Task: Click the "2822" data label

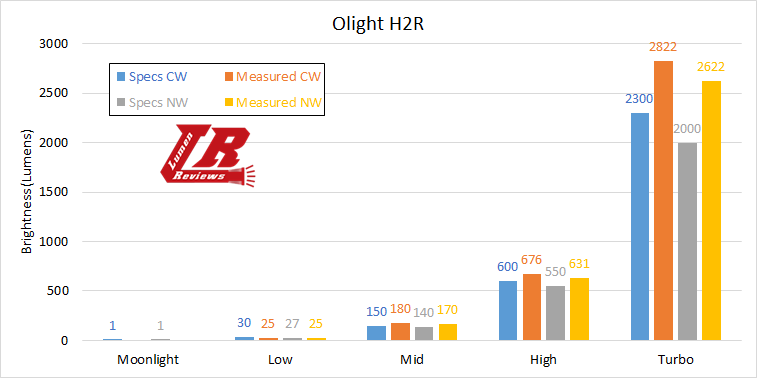Action: tap(663, 47)
